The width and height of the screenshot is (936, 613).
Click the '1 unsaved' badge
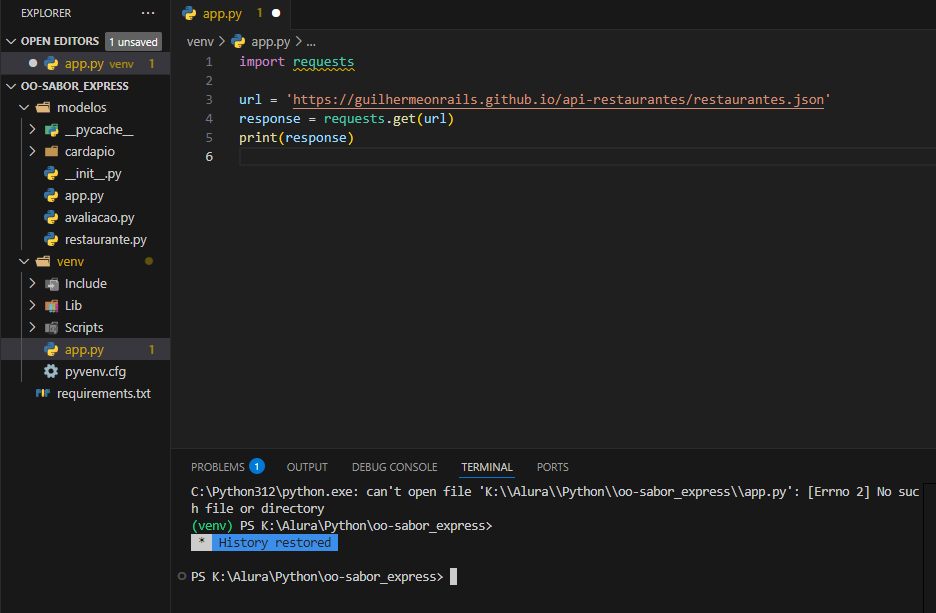tap(134, 42)
